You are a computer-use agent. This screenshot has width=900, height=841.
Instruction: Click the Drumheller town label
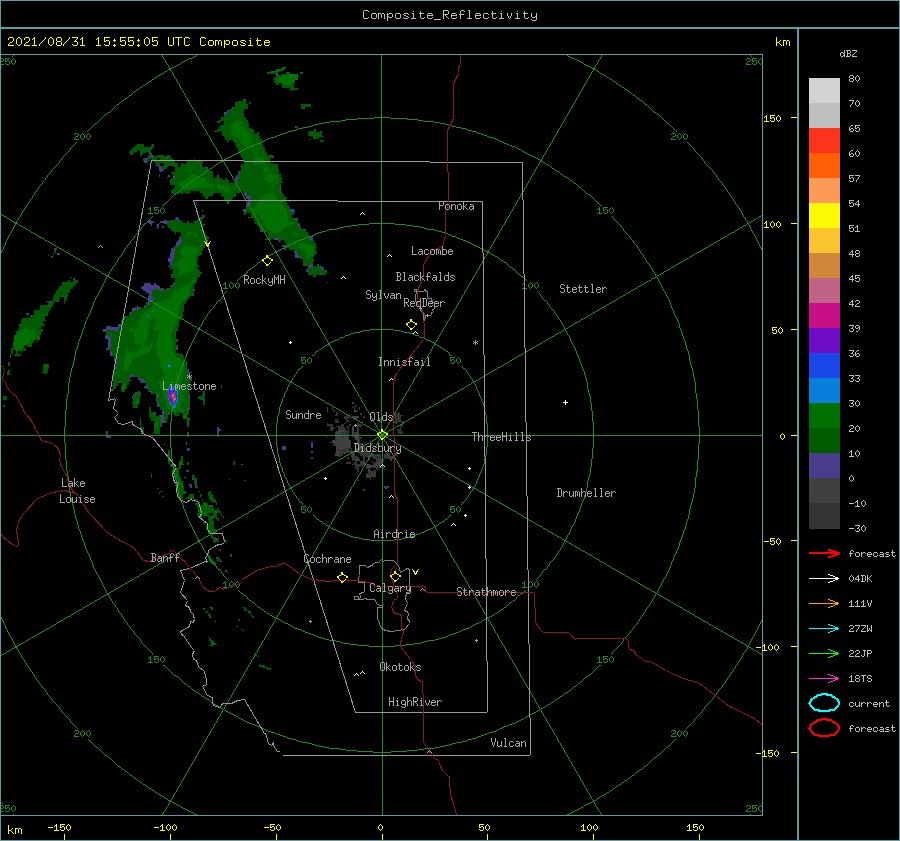[586, 493]
